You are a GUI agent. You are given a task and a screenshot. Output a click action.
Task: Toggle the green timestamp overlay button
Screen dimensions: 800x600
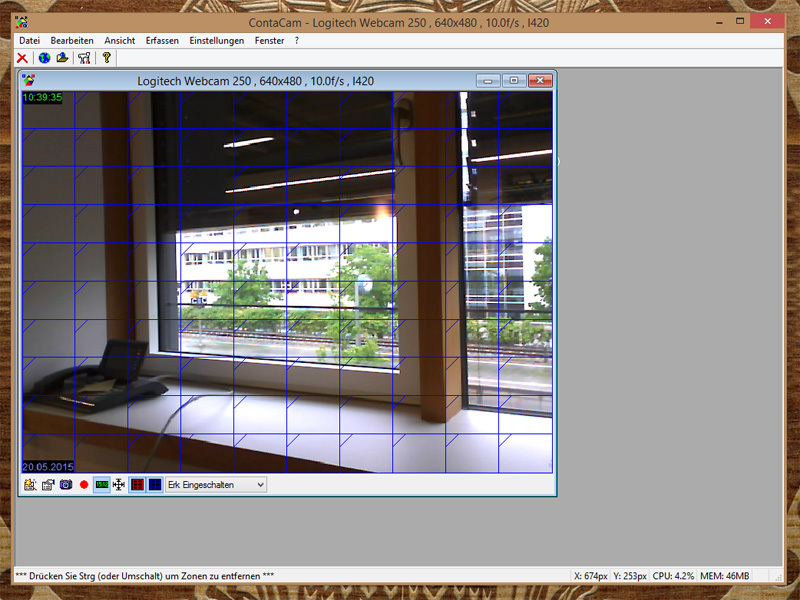coord(102,485)
